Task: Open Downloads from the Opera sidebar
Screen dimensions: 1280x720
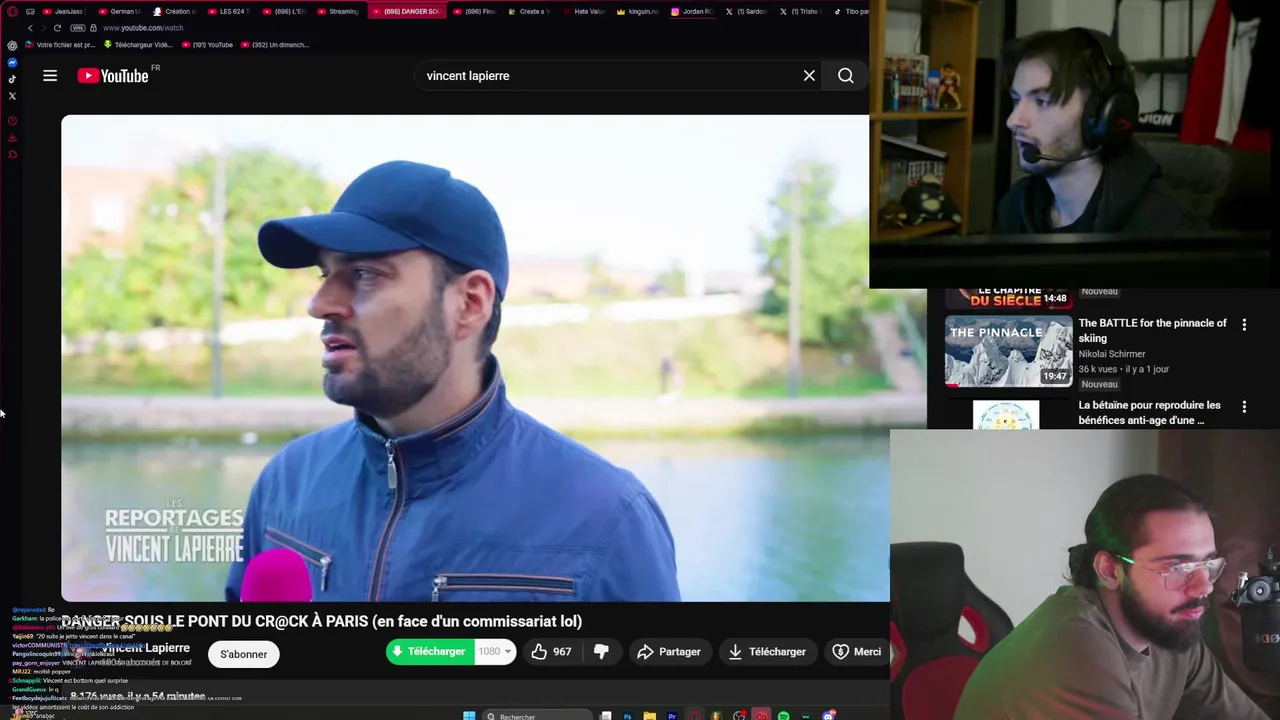Action: pyautogui.click(x=12, y=138)
